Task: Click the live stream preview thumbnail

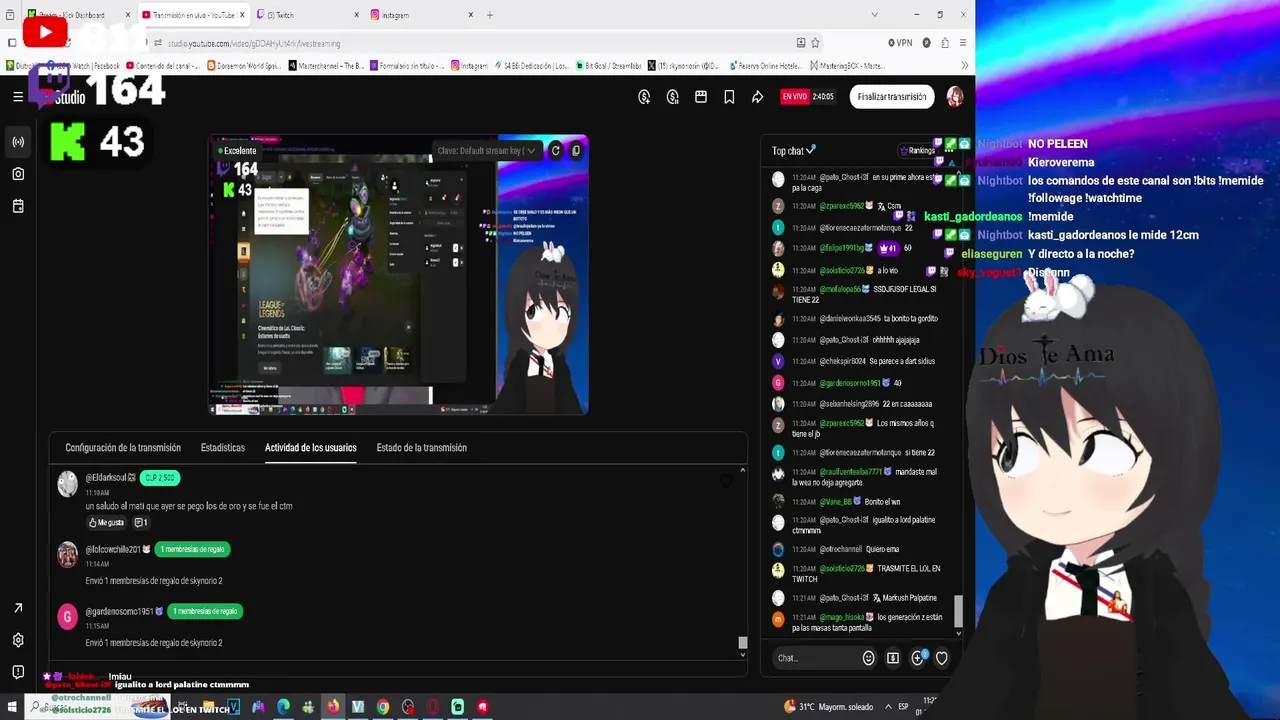Action: point(398,275)
